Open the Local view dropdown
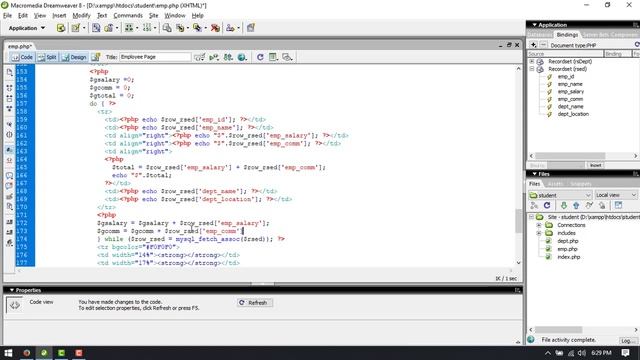This screenshot has height=360, width=640. pyautogui.click(x=616, y=195)
